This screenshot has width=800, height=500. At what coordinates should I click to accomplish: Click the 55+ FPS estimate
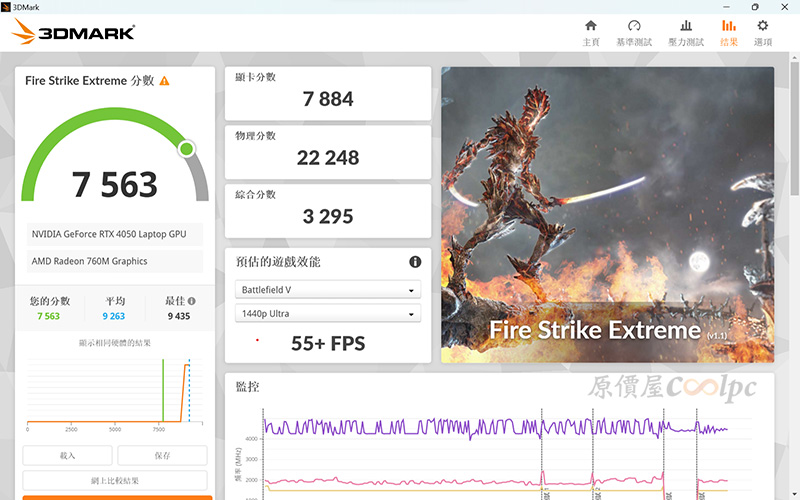point(328,343)
